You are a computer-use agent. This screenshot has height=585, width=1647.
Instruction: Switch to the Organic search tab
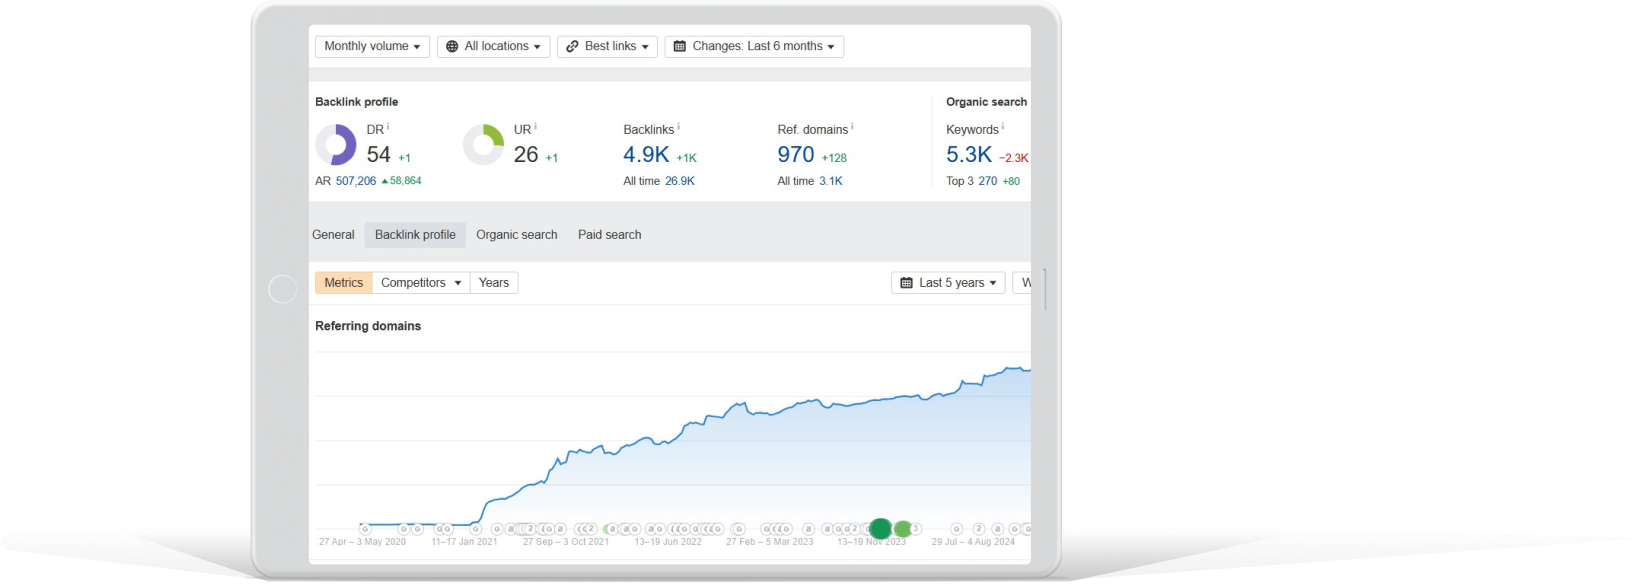[517, 235]
